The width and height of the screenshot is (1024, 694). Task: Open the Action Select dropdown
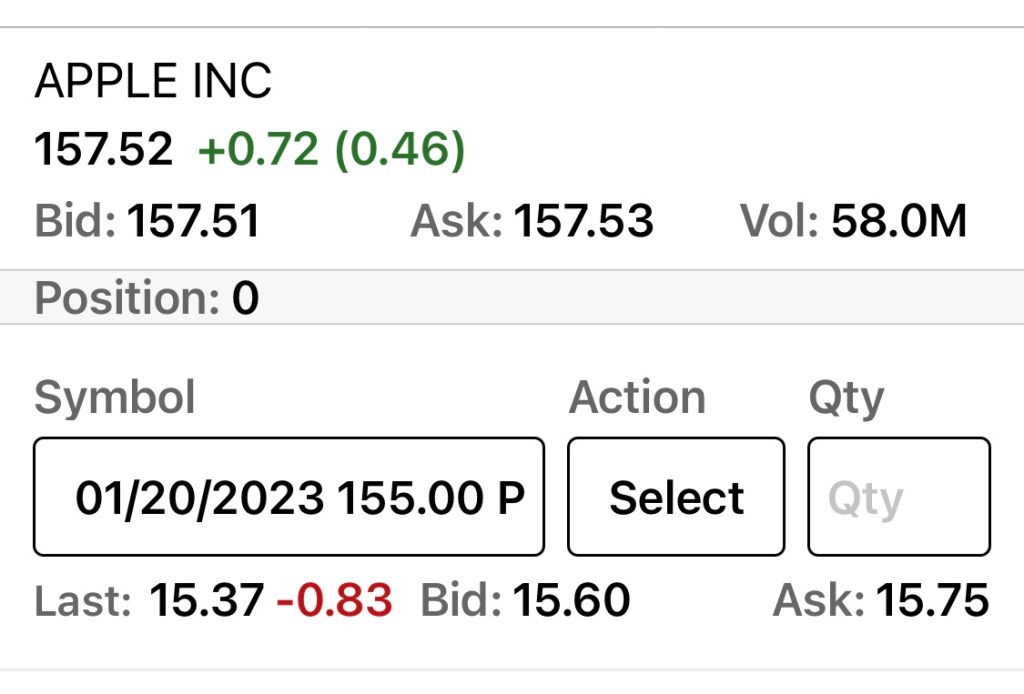pyautogui.click(x=676, y=497)
